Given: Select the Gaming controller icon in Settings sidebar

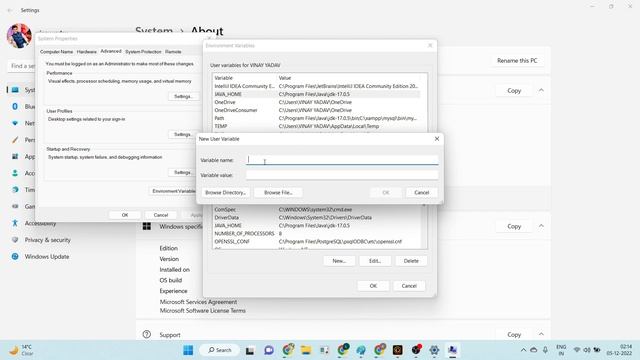Looking at the screenshot, I should (x=15, y=207).
